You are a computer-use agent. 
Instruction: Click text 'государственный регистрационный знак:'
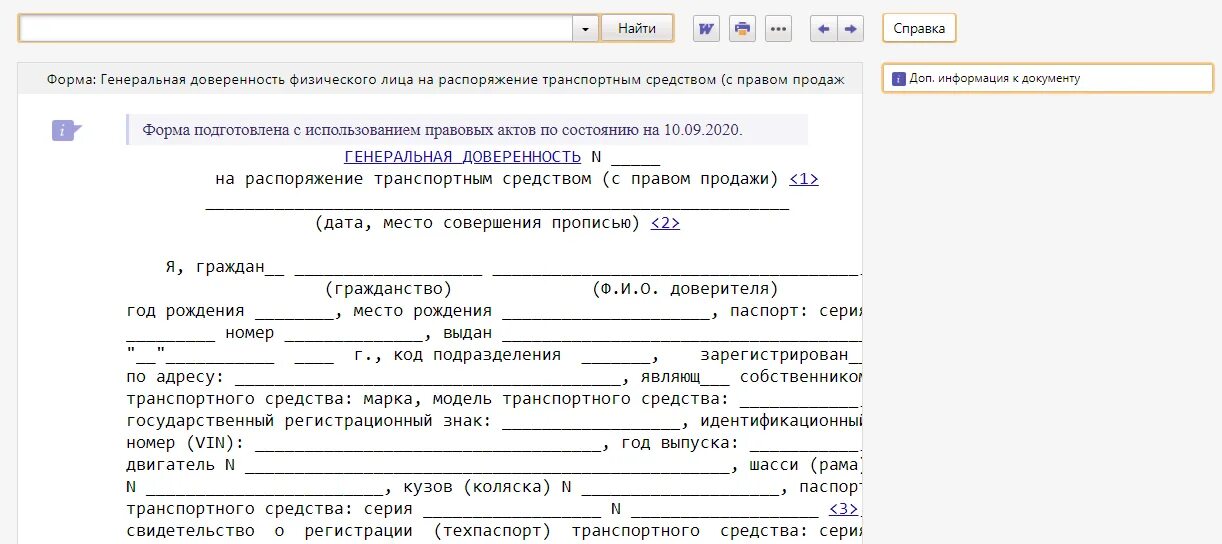tap(309, 421)
